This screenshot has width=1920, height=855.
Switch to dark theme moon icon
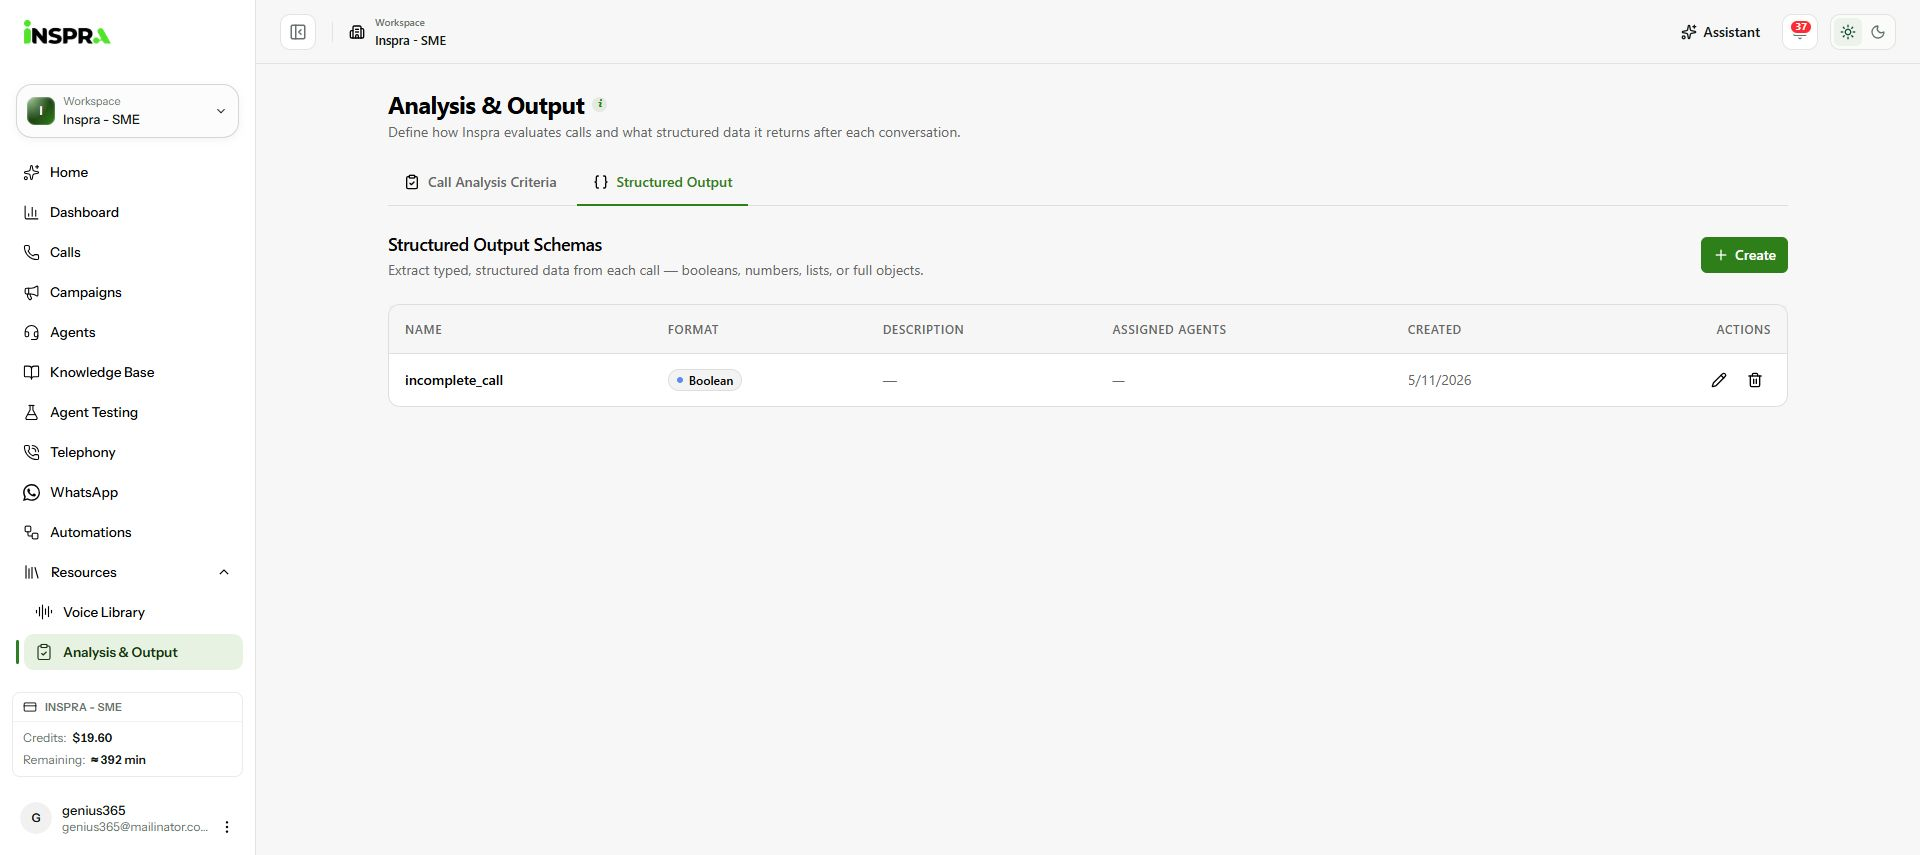click(1878, 32)
